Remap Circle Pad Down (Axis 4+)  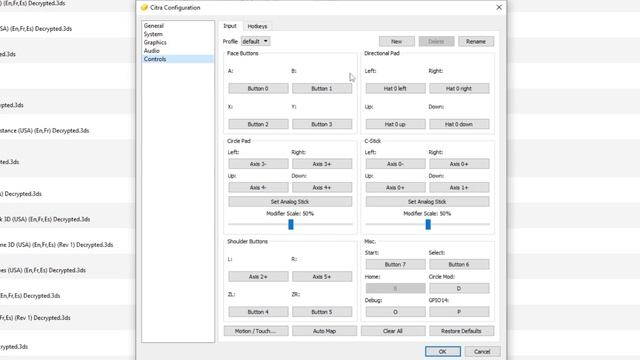click(x=322, y=187)
